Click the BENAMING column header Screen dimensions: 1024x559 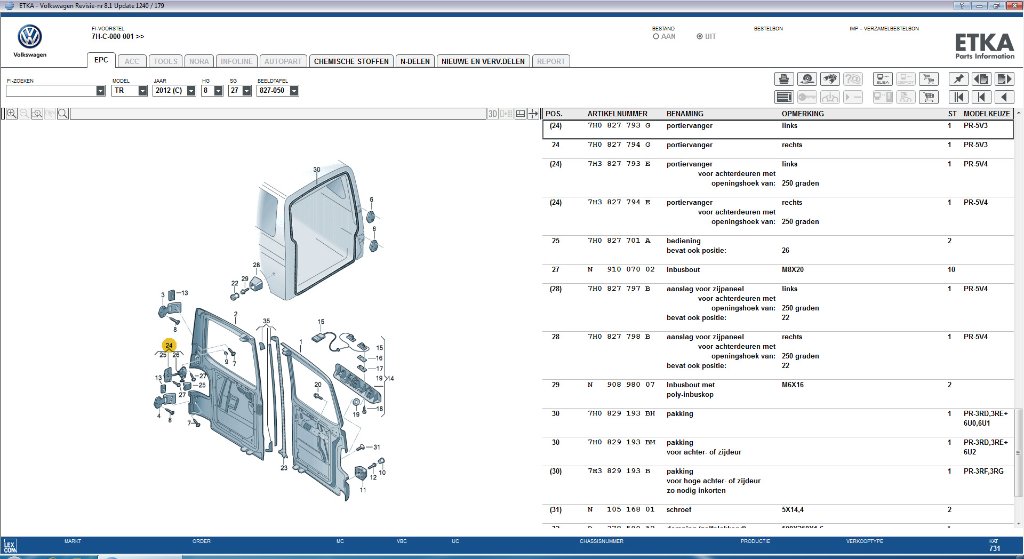click(684, 114)
